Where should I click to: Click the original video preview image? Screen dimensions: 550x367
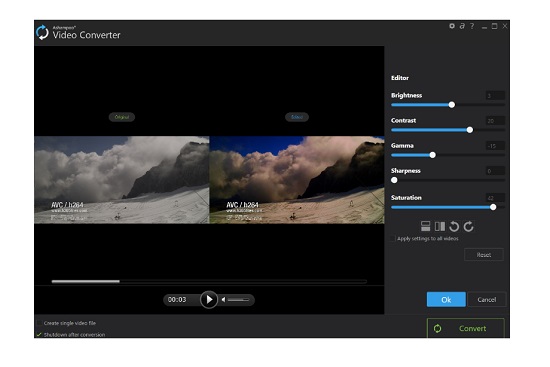coord(122,180)
